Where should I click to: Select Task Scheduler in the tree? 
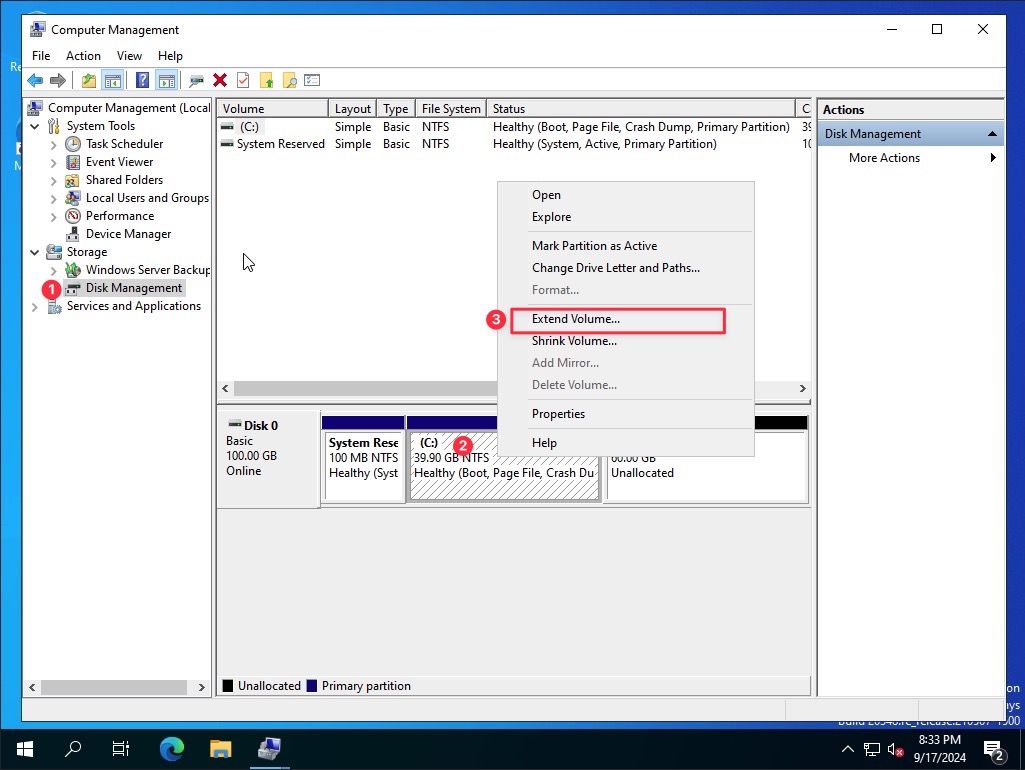[124, 144]
